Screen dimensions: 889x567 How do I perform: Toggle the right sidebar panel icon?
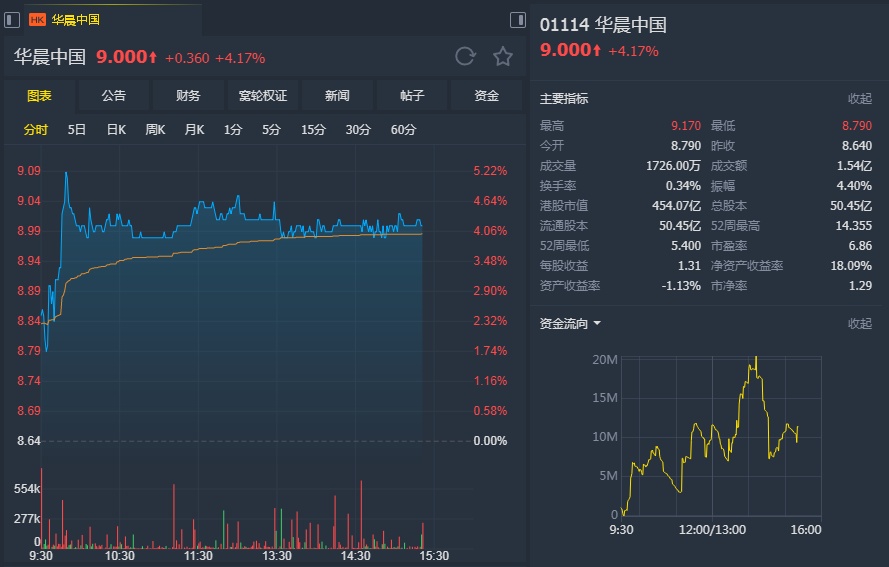(x=517, y=19)
